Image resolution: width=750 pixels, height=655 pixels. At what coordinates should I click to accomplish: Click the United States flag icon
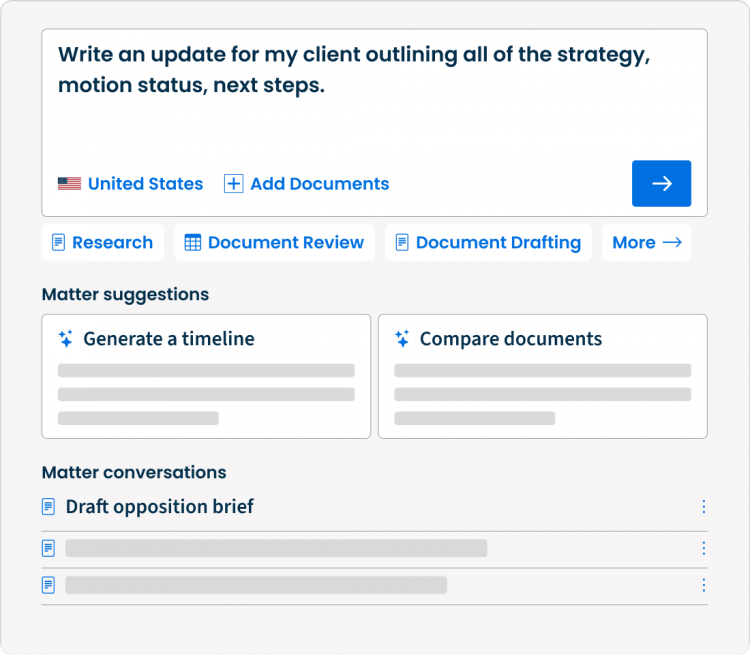[x=69, y=184]
